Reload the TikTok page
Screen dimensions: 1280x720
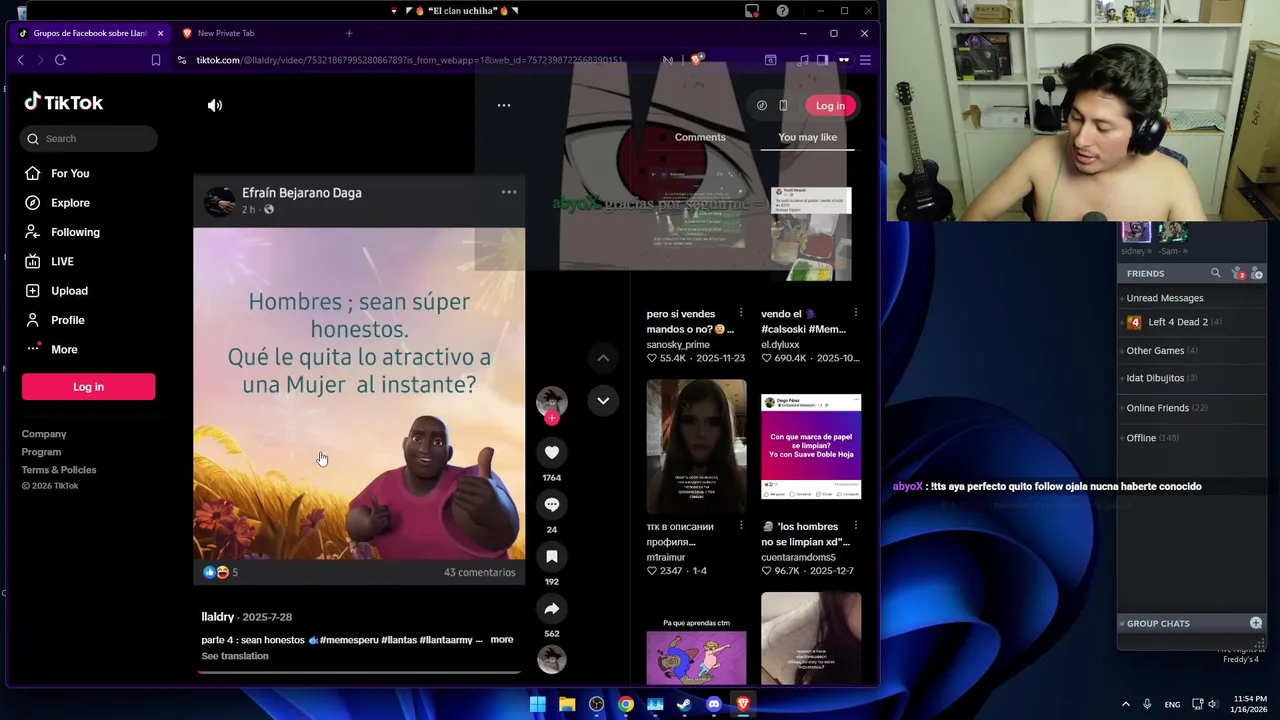(60, 60)
